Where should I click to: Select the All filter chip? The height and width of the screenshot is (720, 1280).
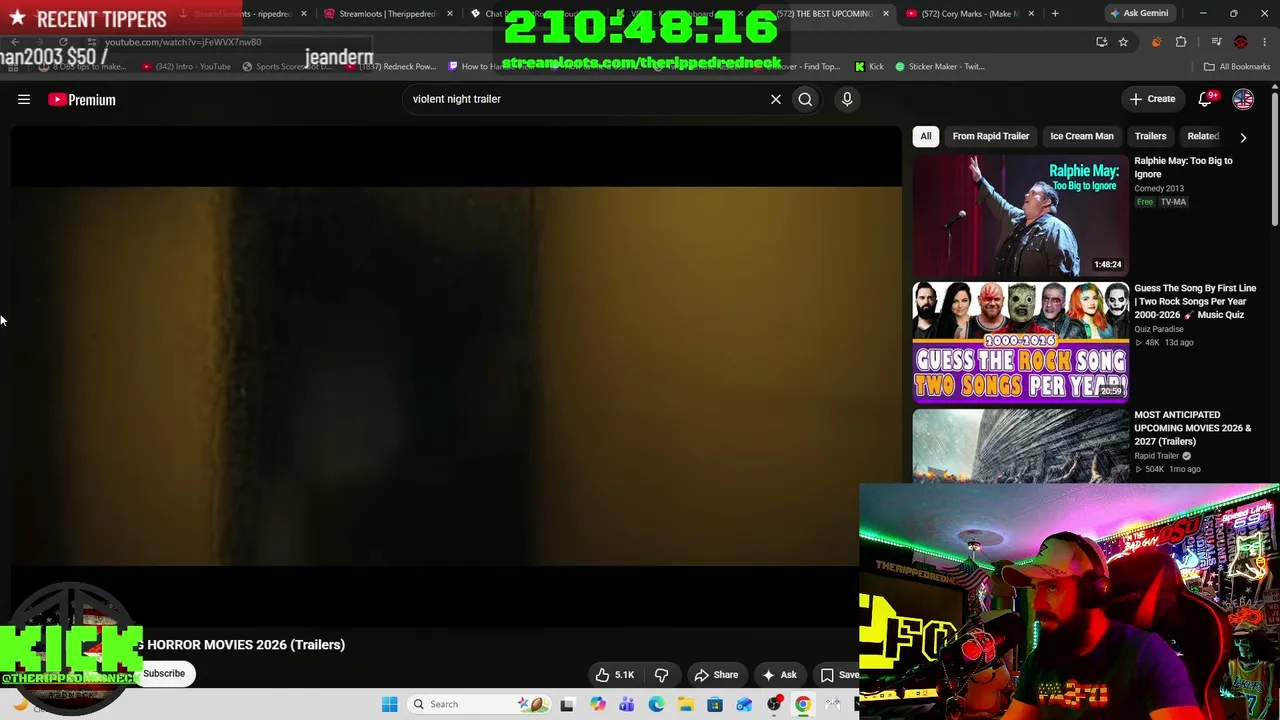click(926, 136)
